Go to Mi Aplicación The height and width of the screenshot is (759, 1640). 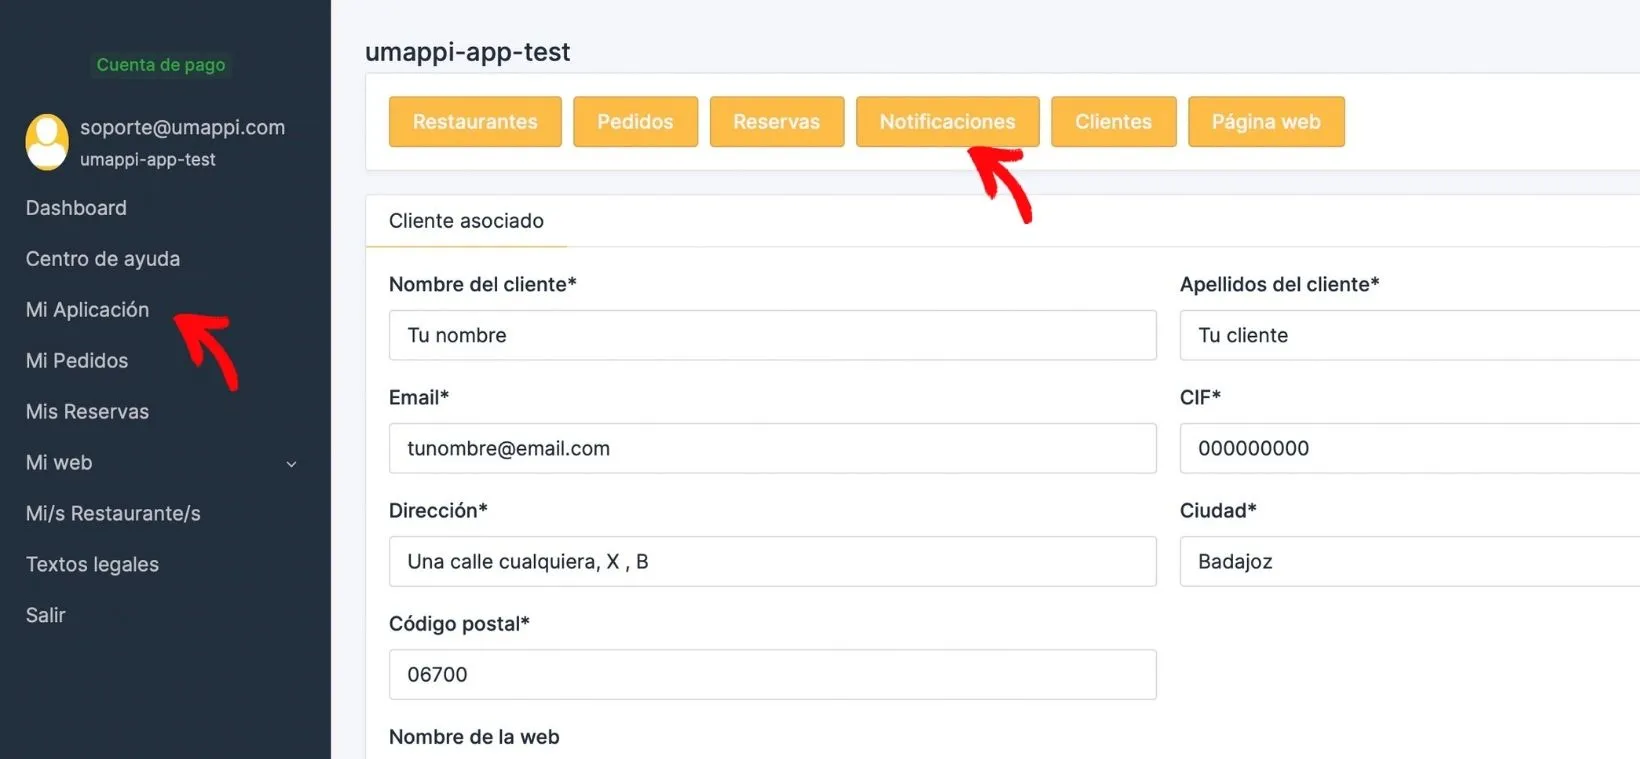click(87, 310)
